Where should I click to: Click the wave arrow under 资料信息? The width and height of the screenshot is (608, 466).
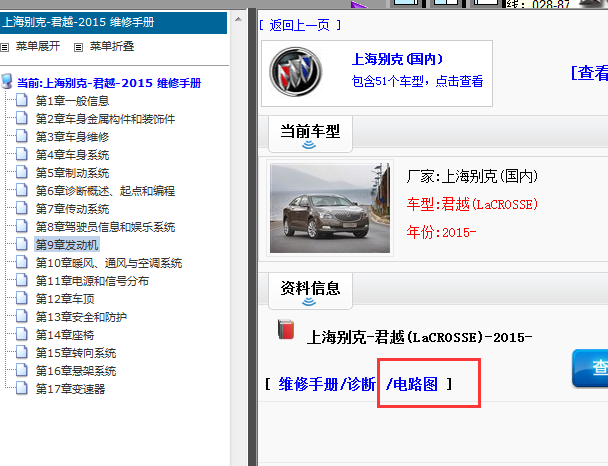309,302
